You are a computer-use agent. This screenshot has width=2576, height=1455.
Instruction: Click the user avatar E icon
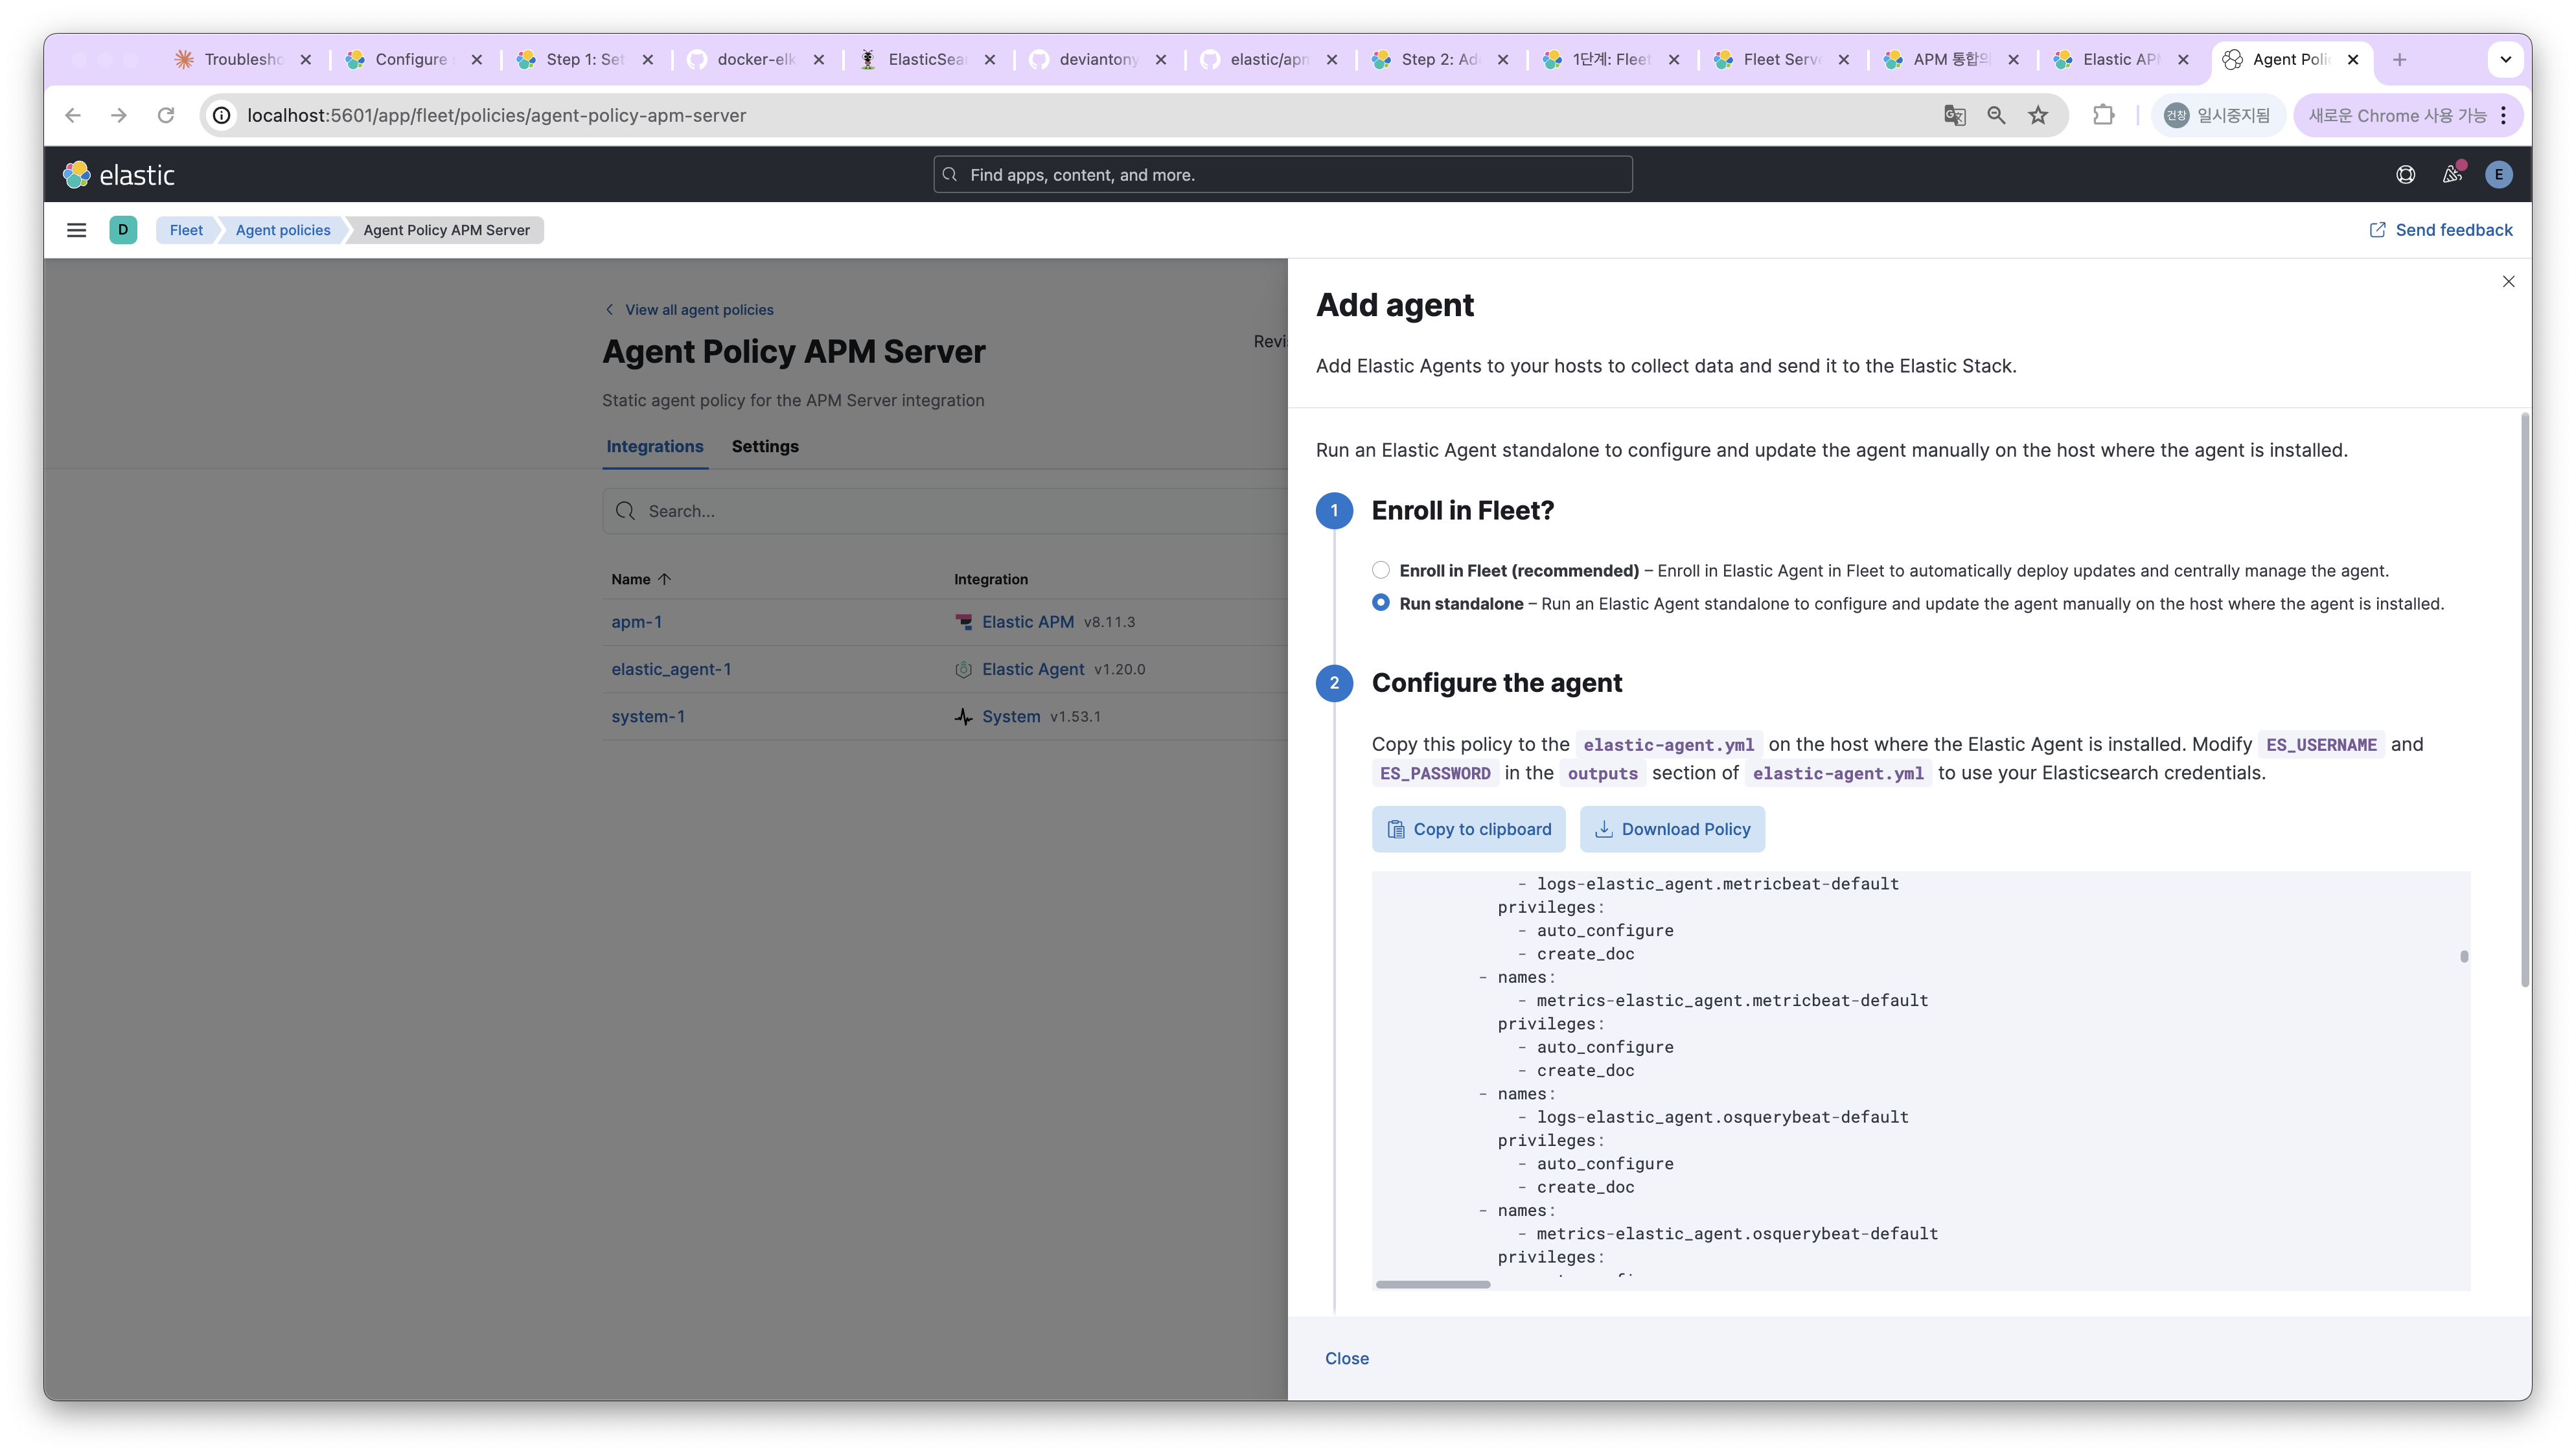(x=2498, y=175)
